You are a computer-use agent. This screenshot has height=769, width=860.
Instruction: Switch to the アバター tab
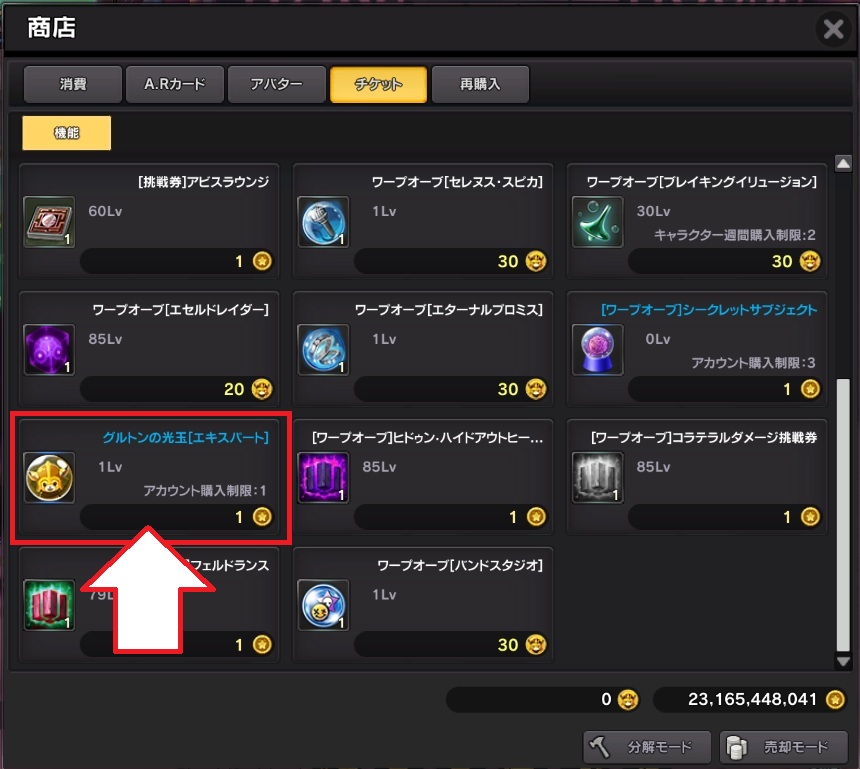[277, 84]
